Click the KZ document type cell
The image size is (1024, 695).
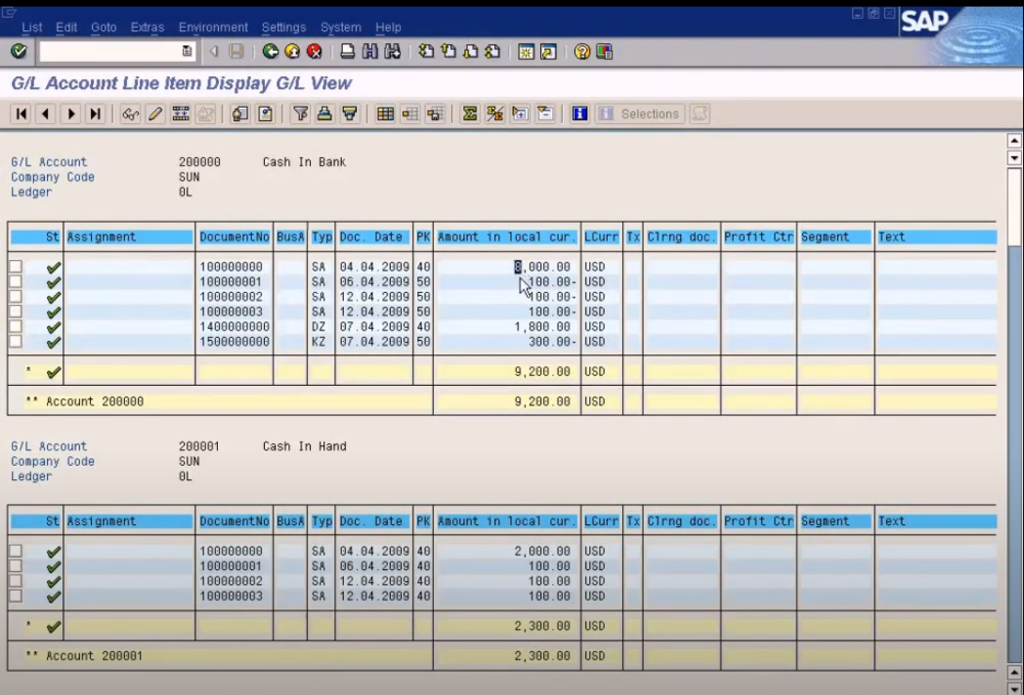click(x=321, y=342)
